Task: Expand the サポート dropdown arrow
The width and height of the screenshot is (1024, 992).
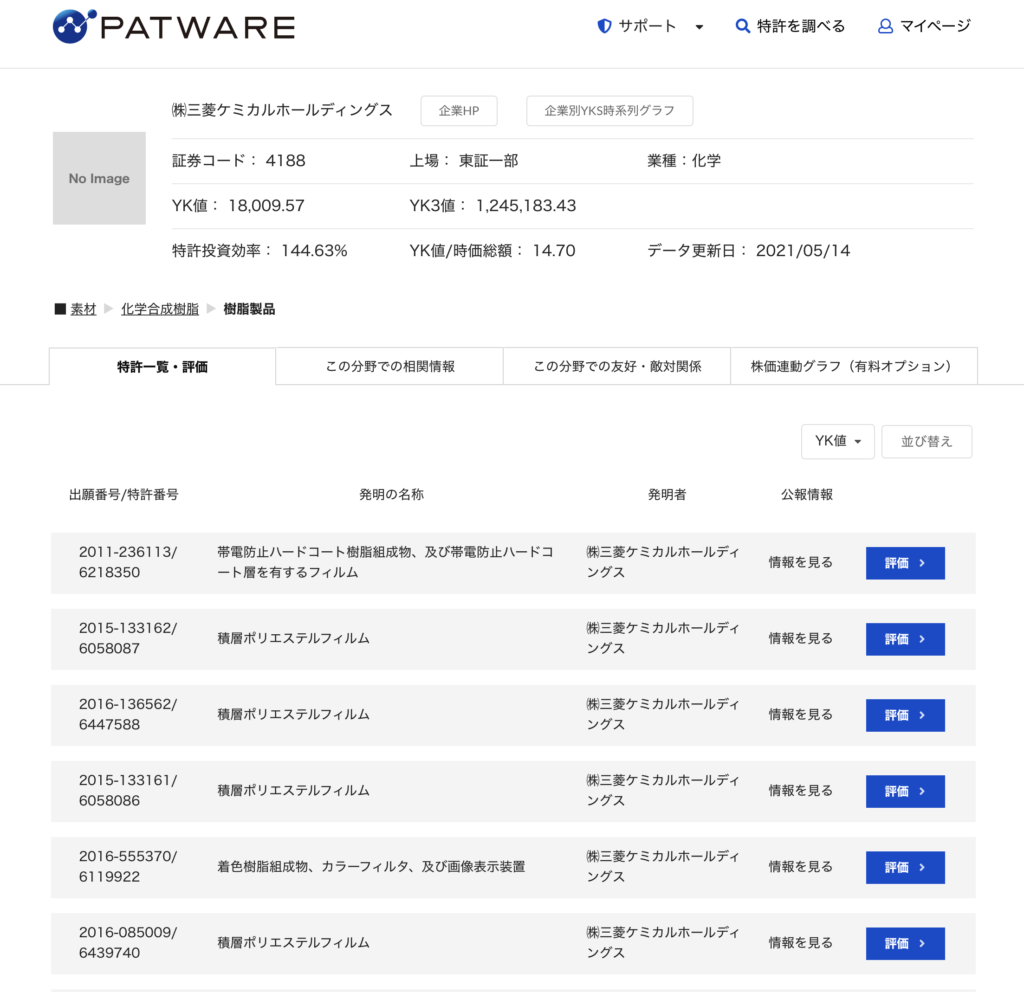Action: tap(699, 27)
